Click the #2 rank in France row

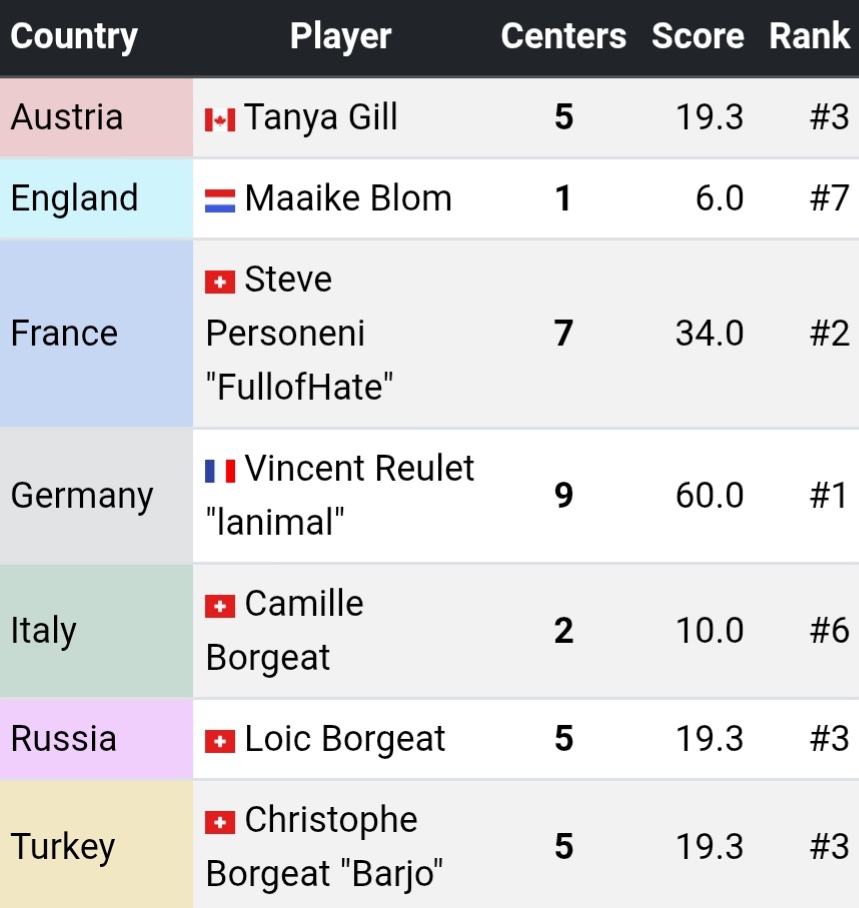tap(829, 333)
